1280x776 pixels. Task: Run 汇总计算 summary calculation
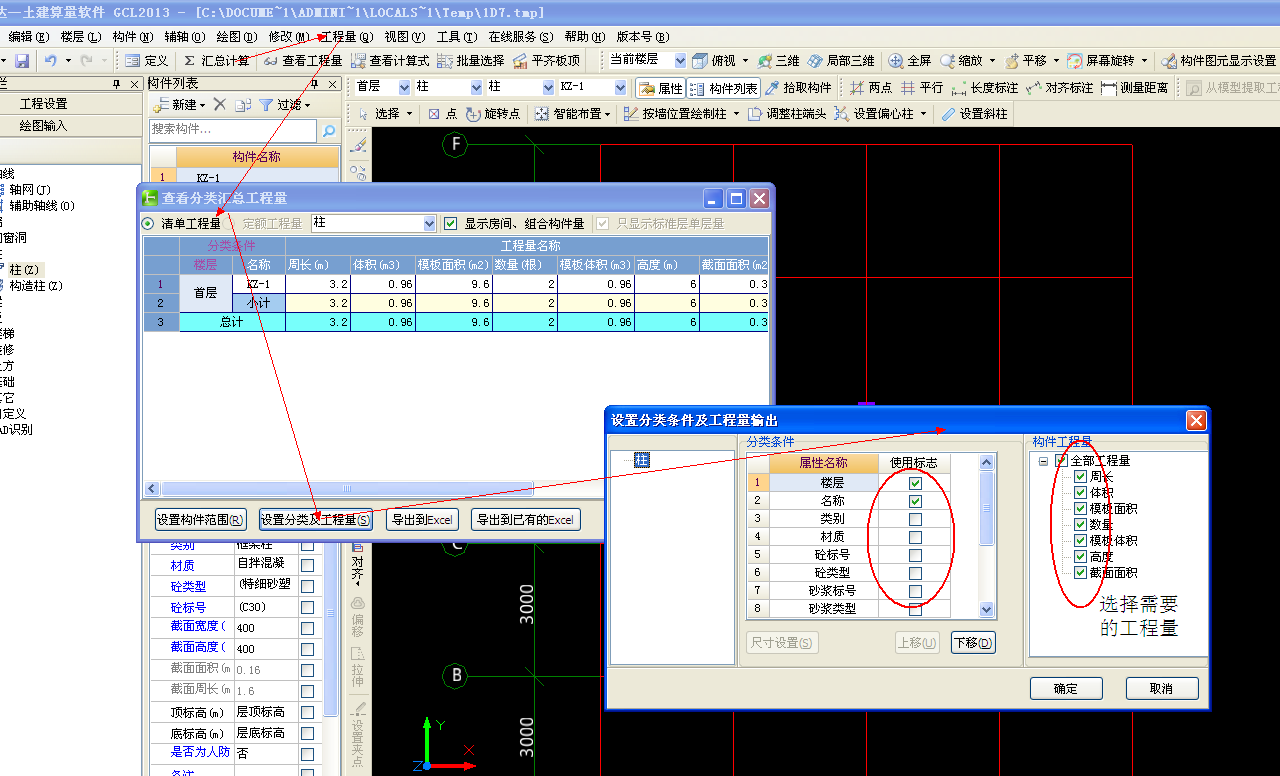click(216, 61)
